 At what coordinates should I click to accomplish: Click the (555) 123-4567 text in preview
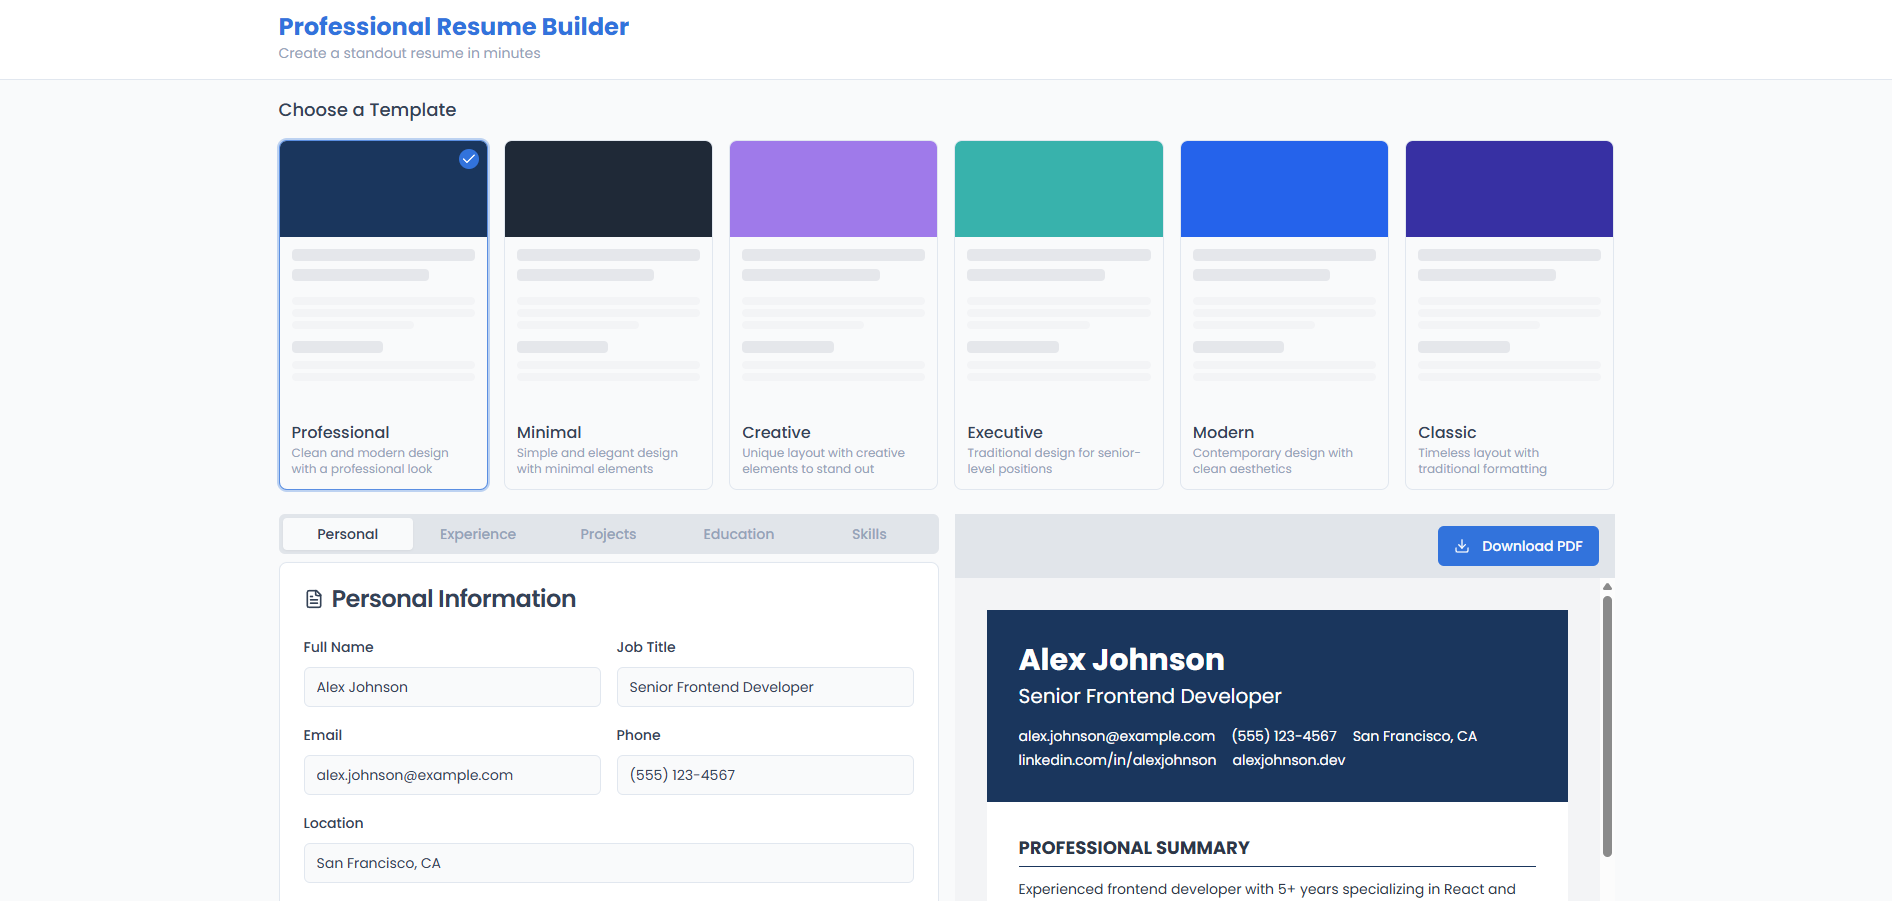tap(1284, 736)
